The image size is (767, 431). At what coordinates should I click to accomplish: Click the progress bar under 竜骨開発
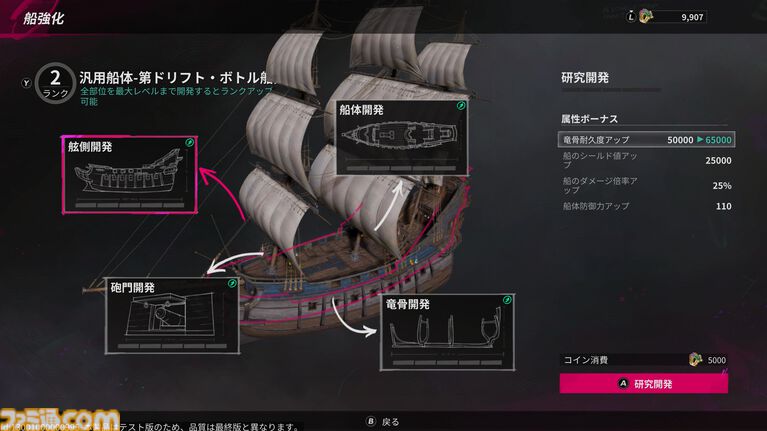pos(447,363)
